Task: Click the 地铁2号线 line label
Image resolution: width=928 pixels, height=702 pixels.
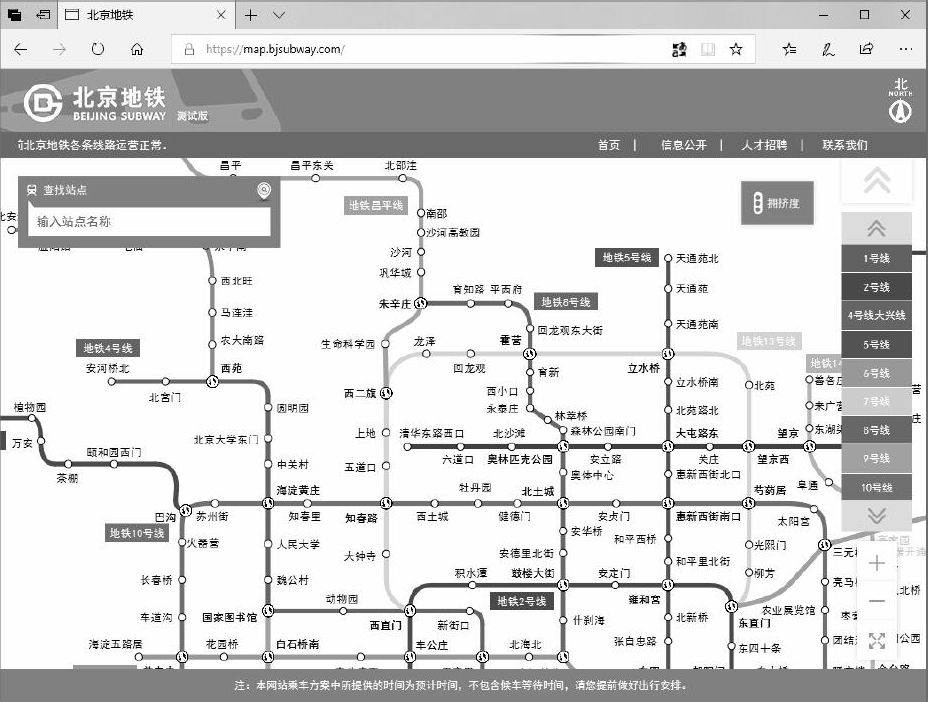Action: [x=521, y=601]
